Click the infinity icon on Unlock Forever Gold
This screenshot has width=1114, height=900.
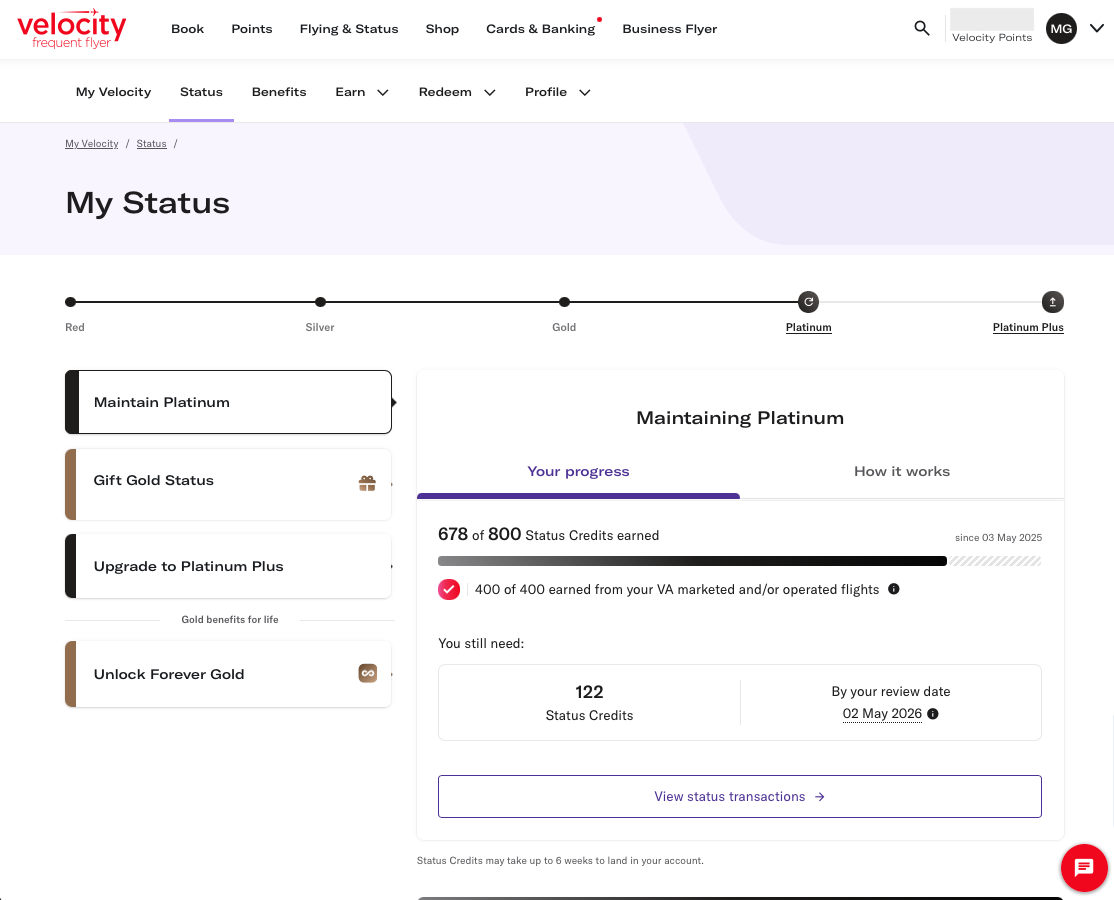tap(367, 673)
